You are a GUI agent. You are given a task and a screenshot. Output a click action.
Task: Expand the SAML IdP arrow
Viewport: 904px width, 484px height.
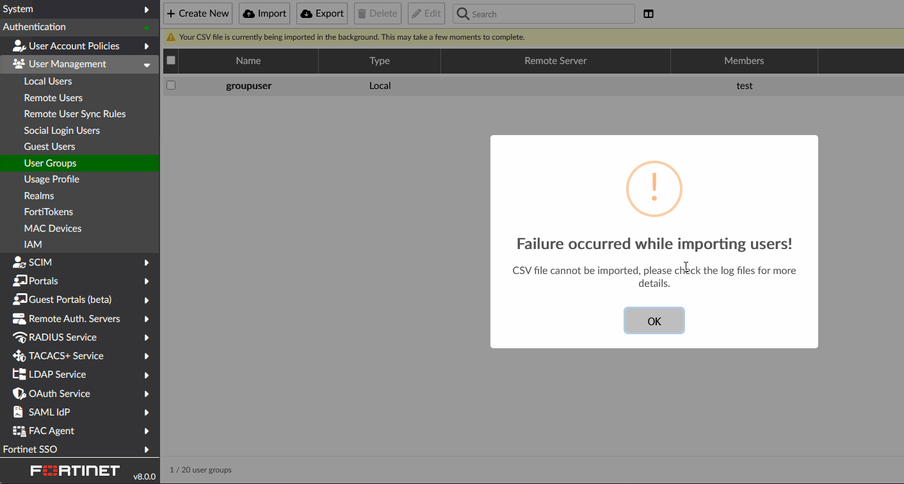click(146, 413)
